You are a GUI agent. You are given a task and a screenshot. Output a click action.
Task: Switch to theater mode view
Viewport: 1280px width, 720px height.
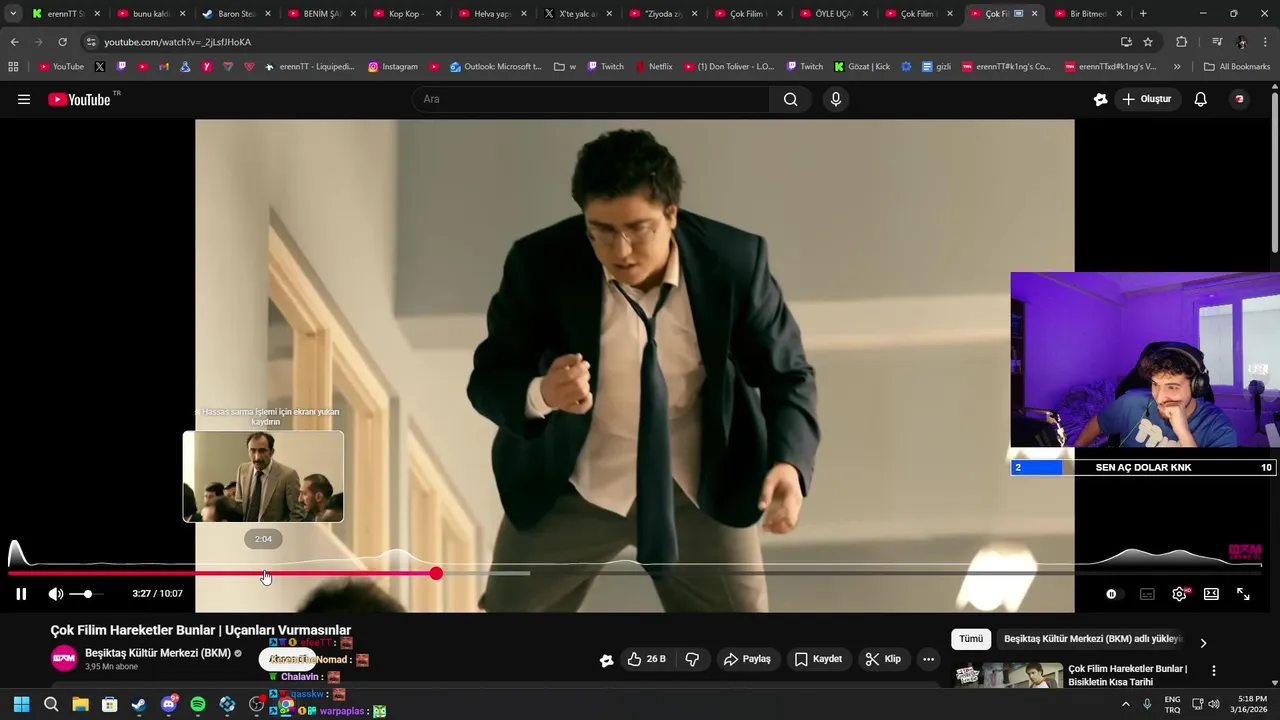coord(1211,594)
